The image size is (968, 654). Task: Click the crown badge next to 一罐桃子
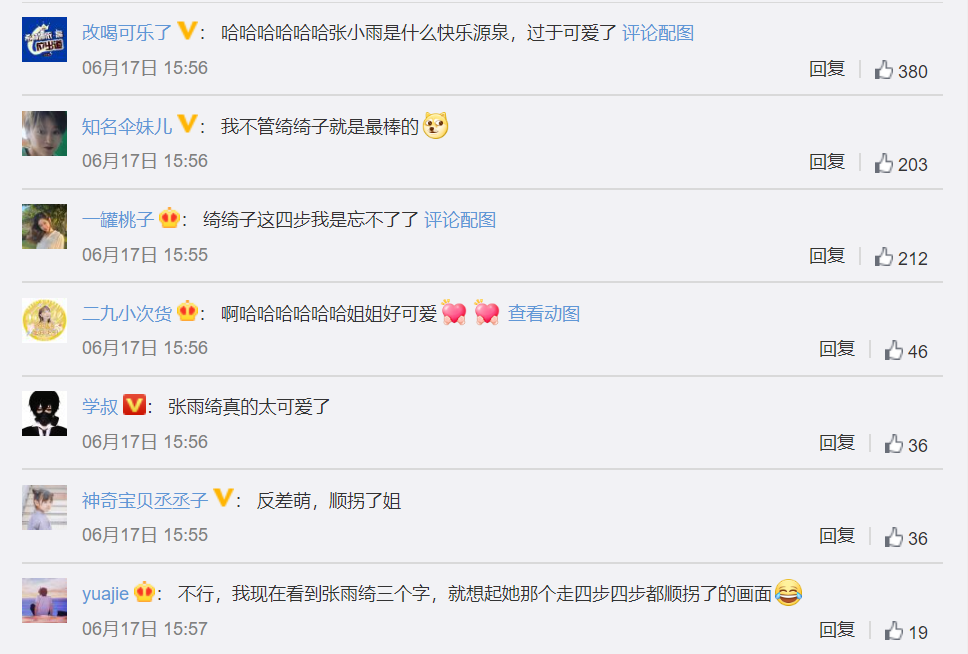point(169,217)
